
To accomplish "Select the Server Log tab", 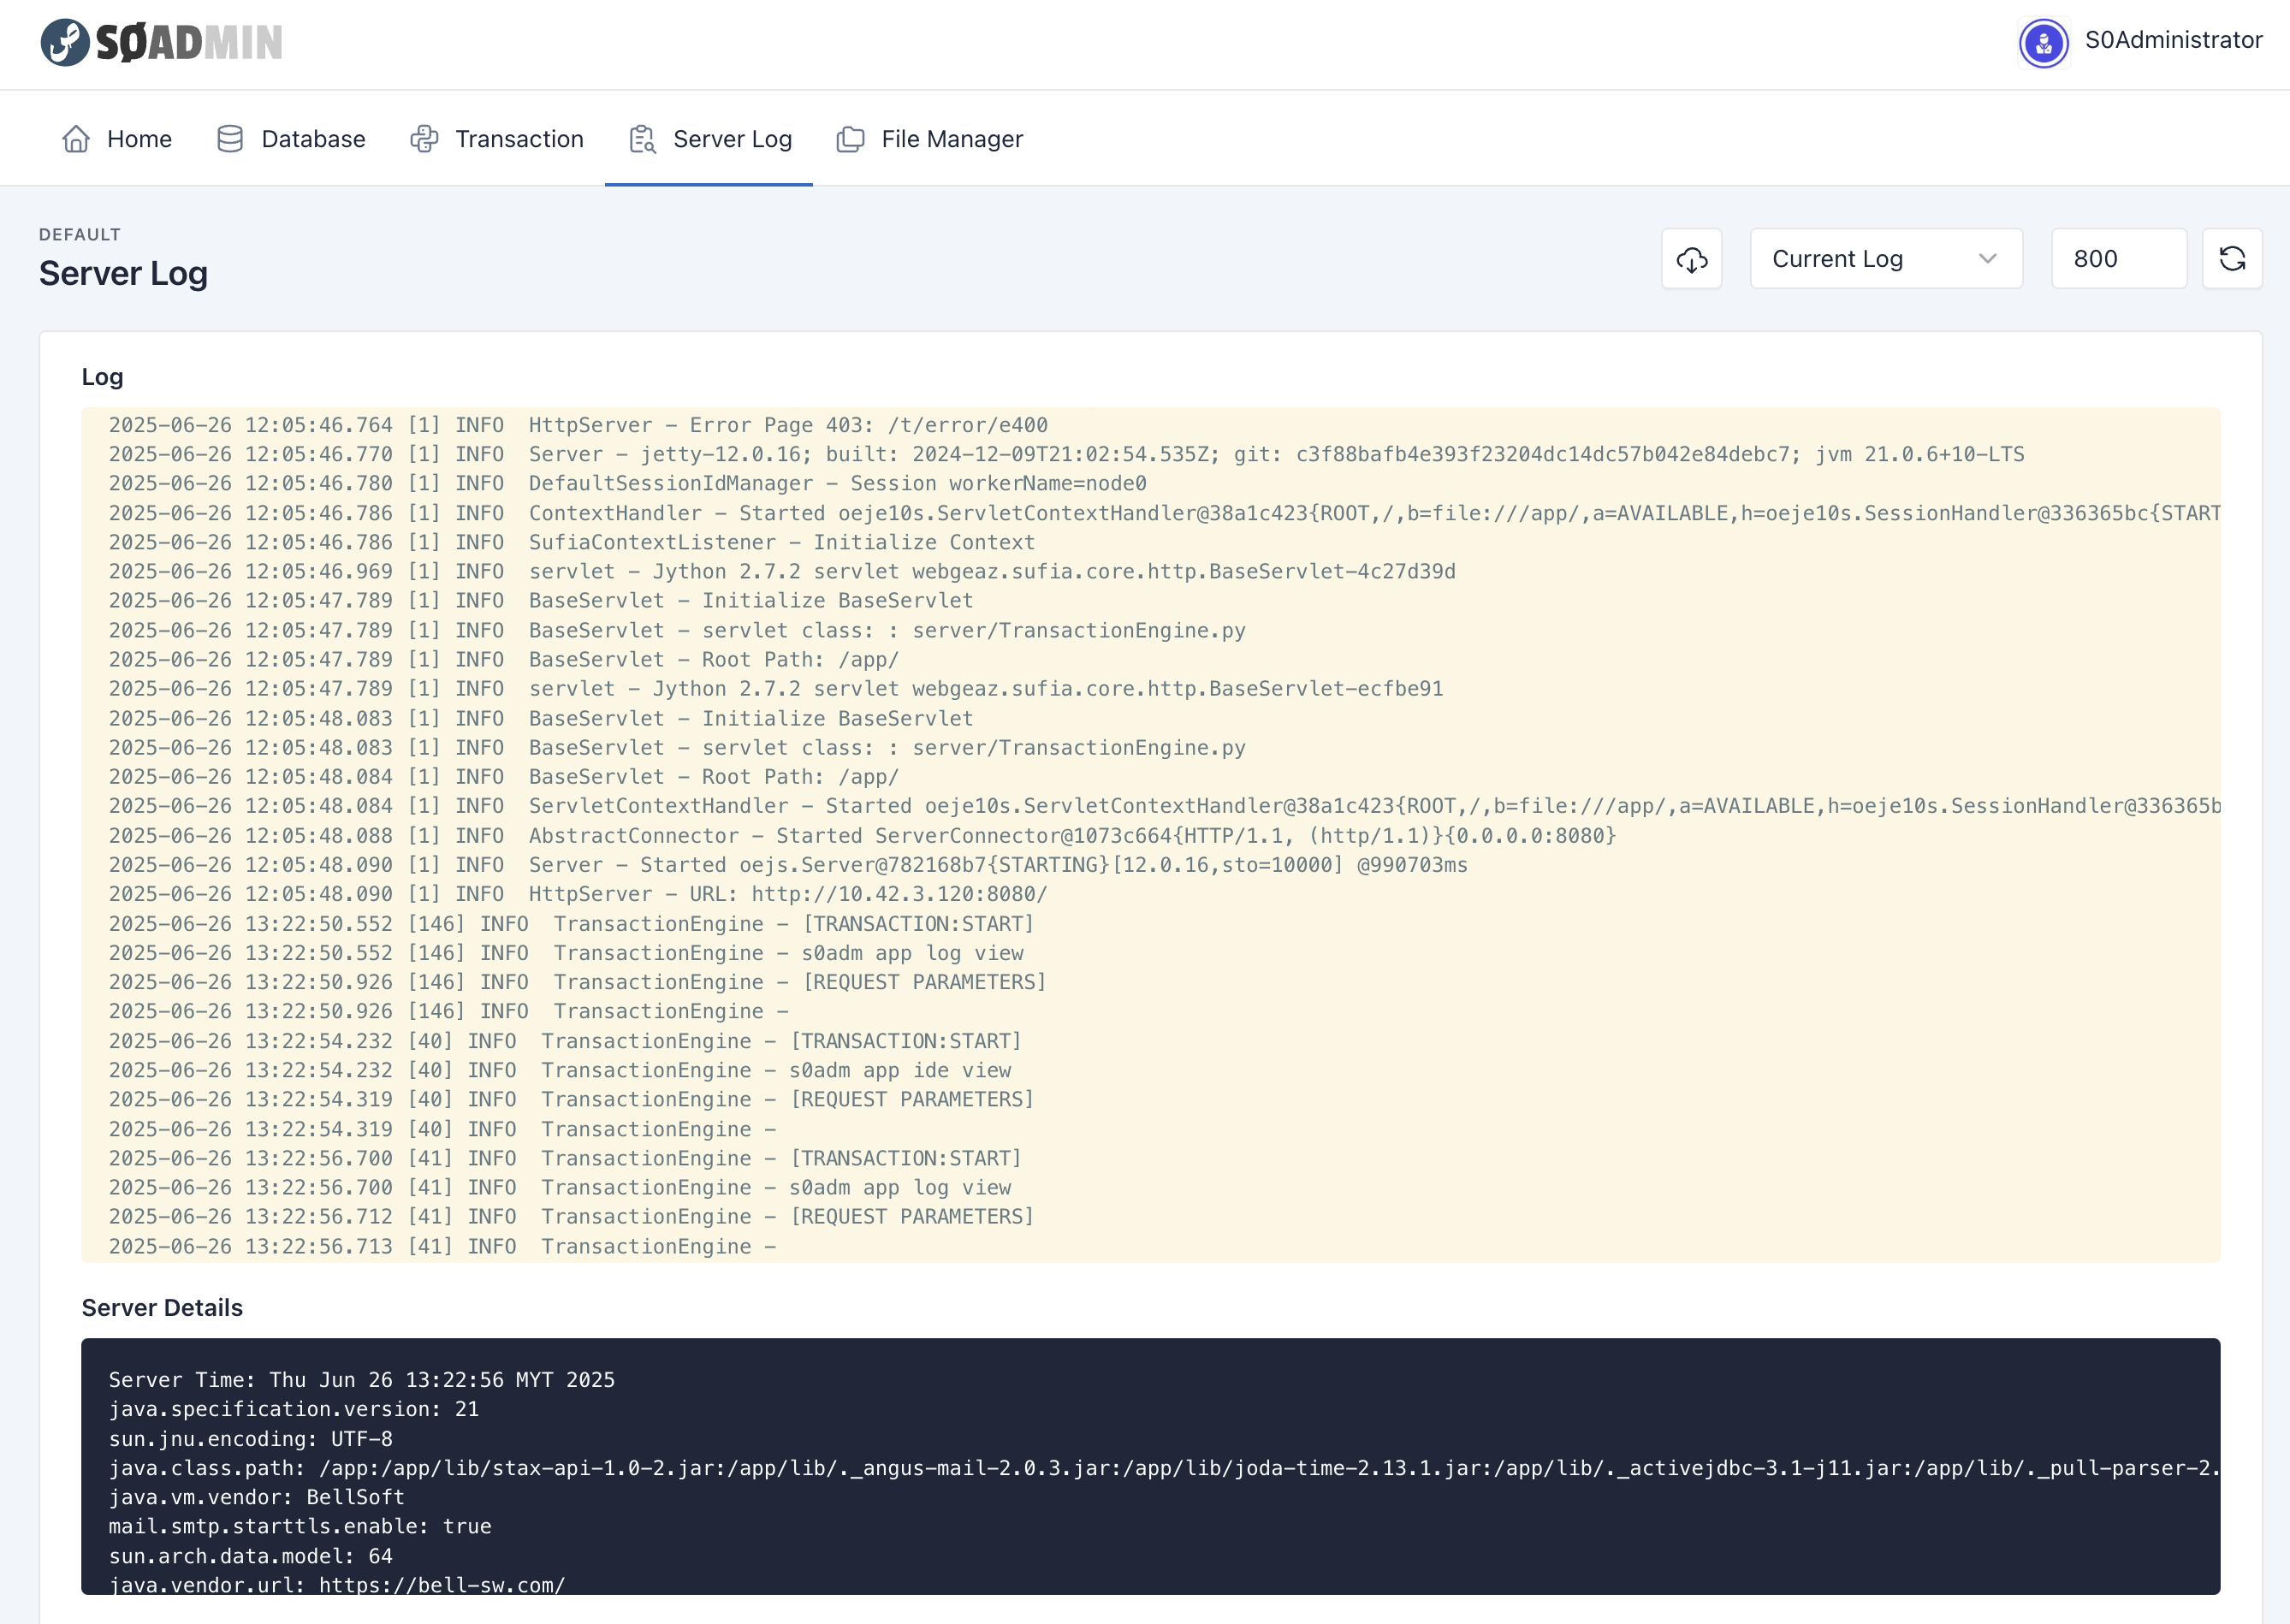I will (709, 139).
